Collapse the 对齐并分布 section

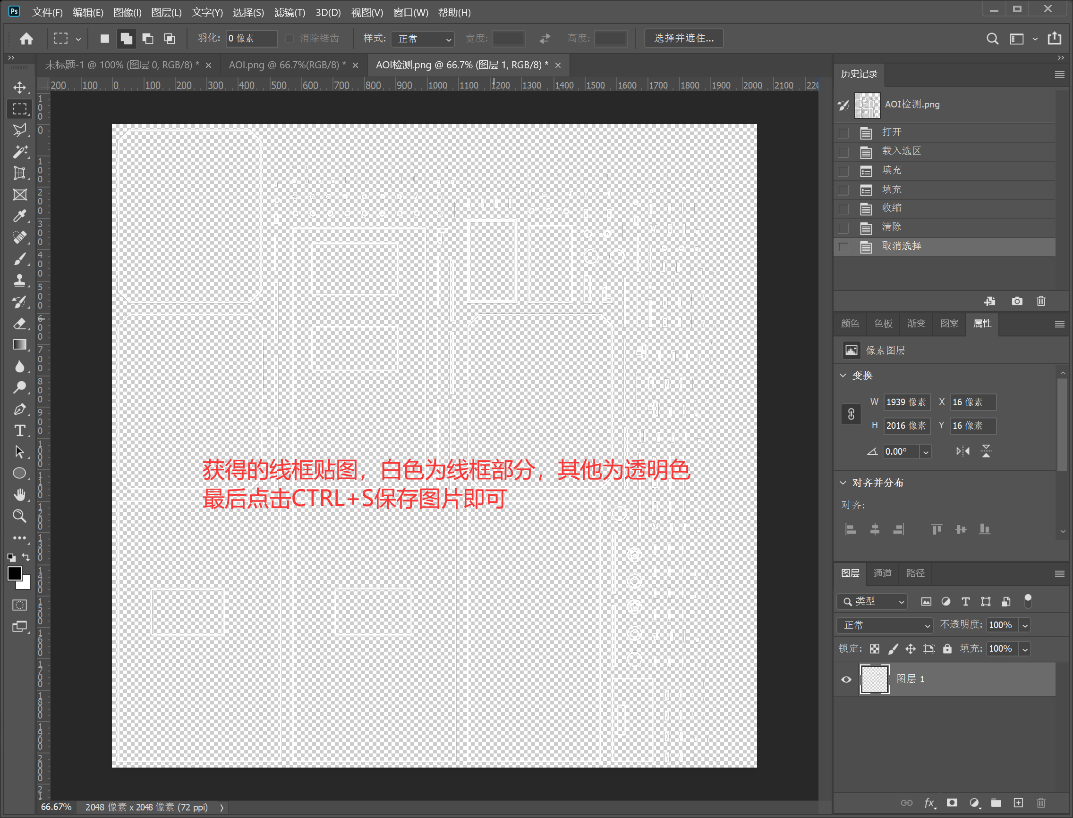tap(843, 483)
